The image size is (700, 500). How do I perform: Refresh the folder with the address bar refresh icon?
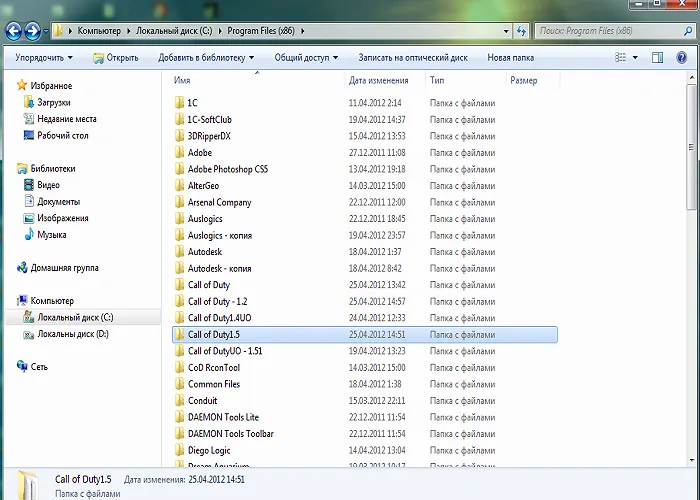(521, 31)
